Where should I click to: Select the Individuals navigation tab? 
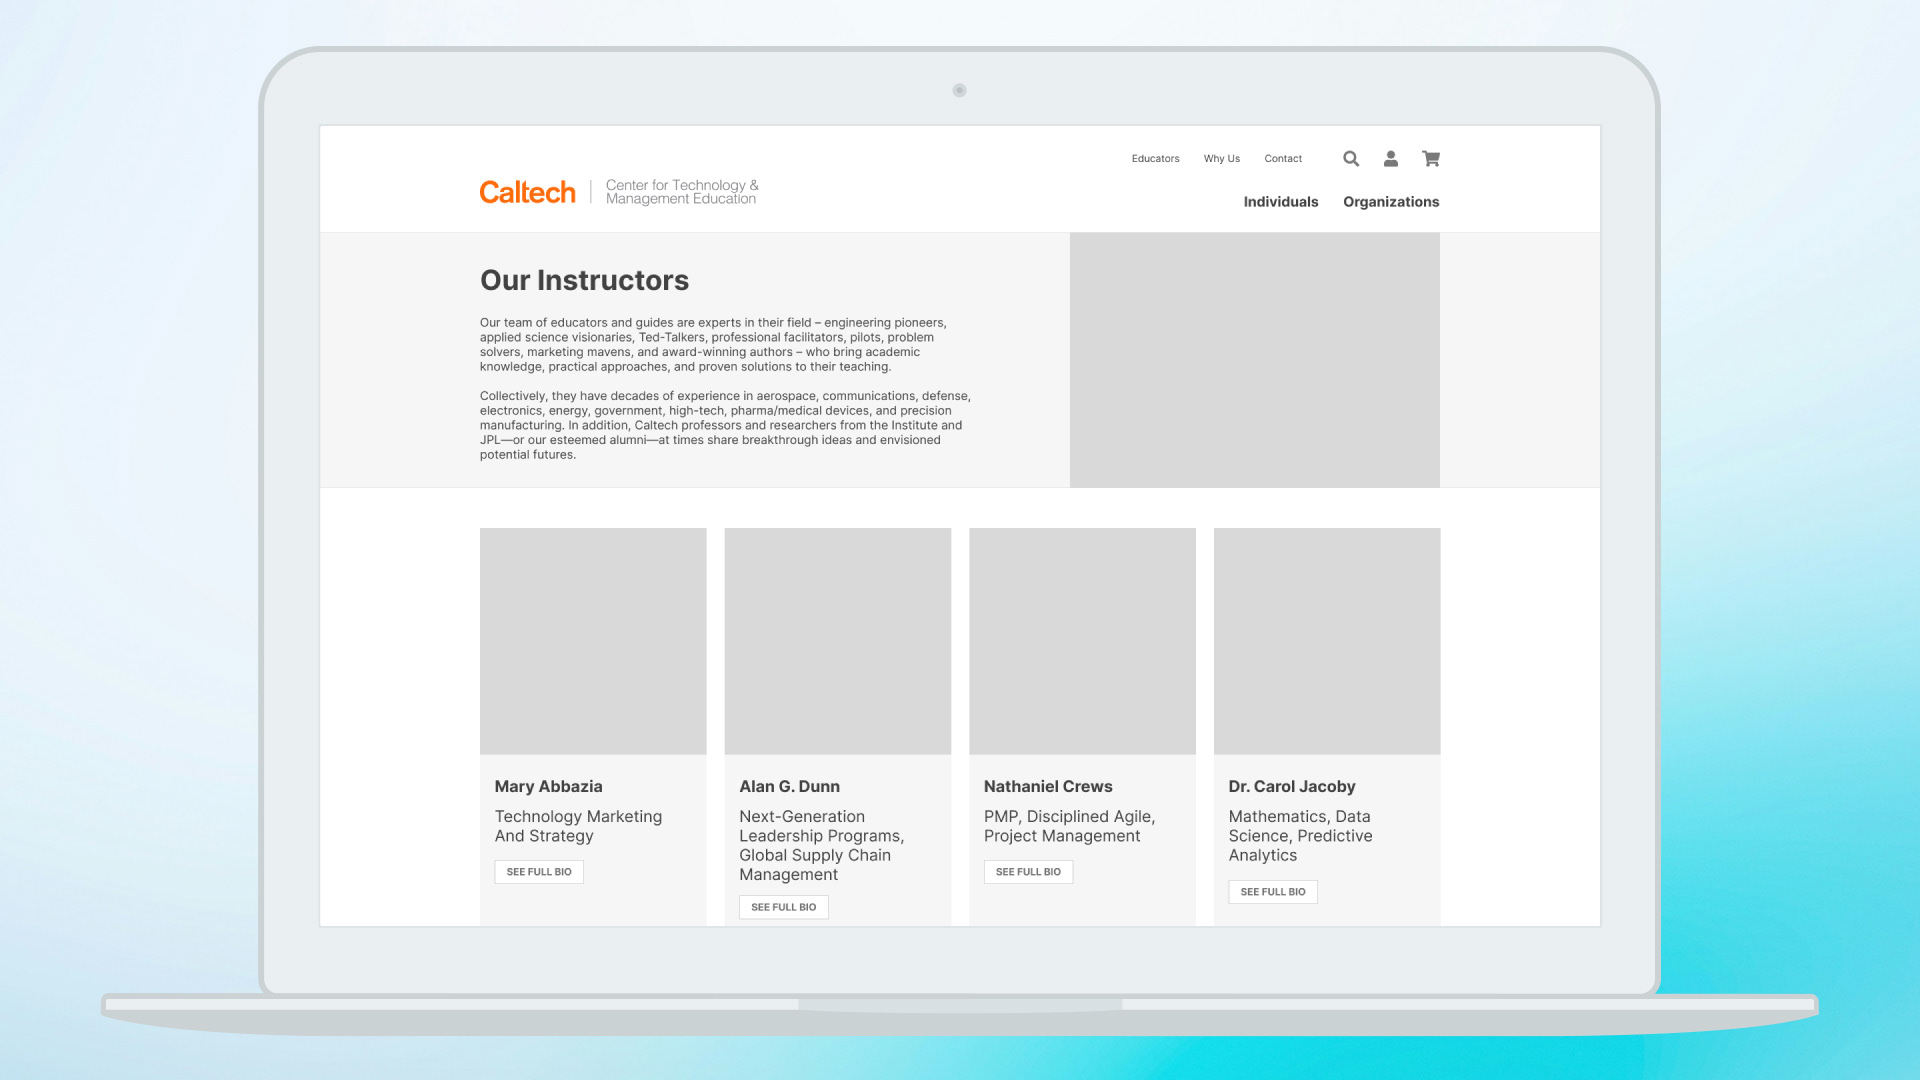pyautogui.click(x=1280, y=202)
